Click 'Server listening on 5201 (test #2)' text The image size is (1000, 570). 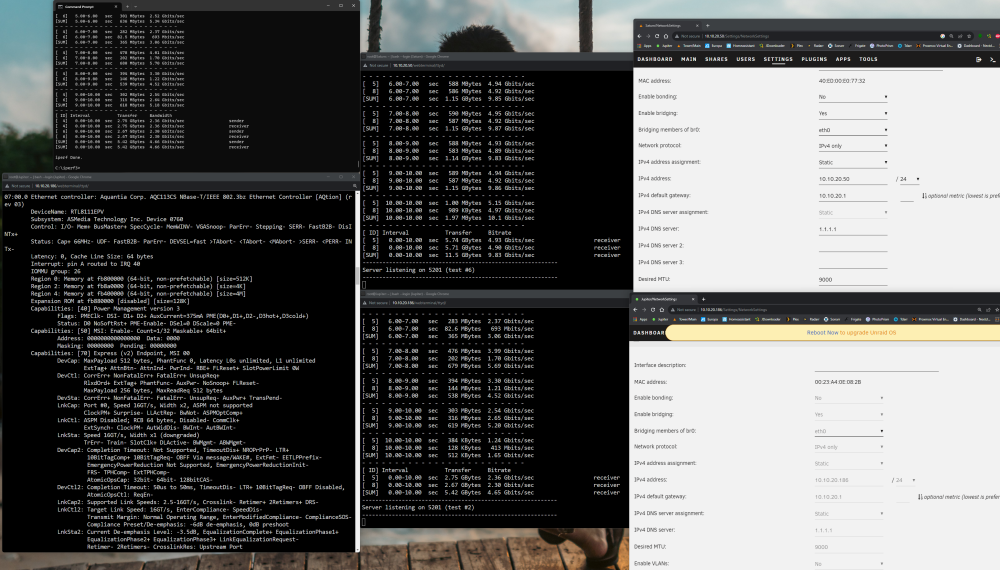418,508
